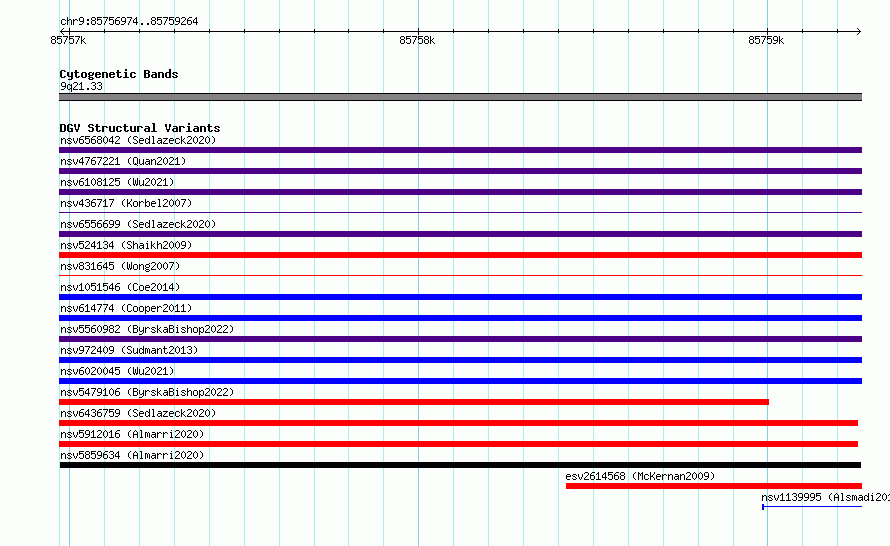This screenshot has height=546, width=890.
Task: Click nsv5479106 (ByrskaBishop2022) label
Action: [147, 392]
